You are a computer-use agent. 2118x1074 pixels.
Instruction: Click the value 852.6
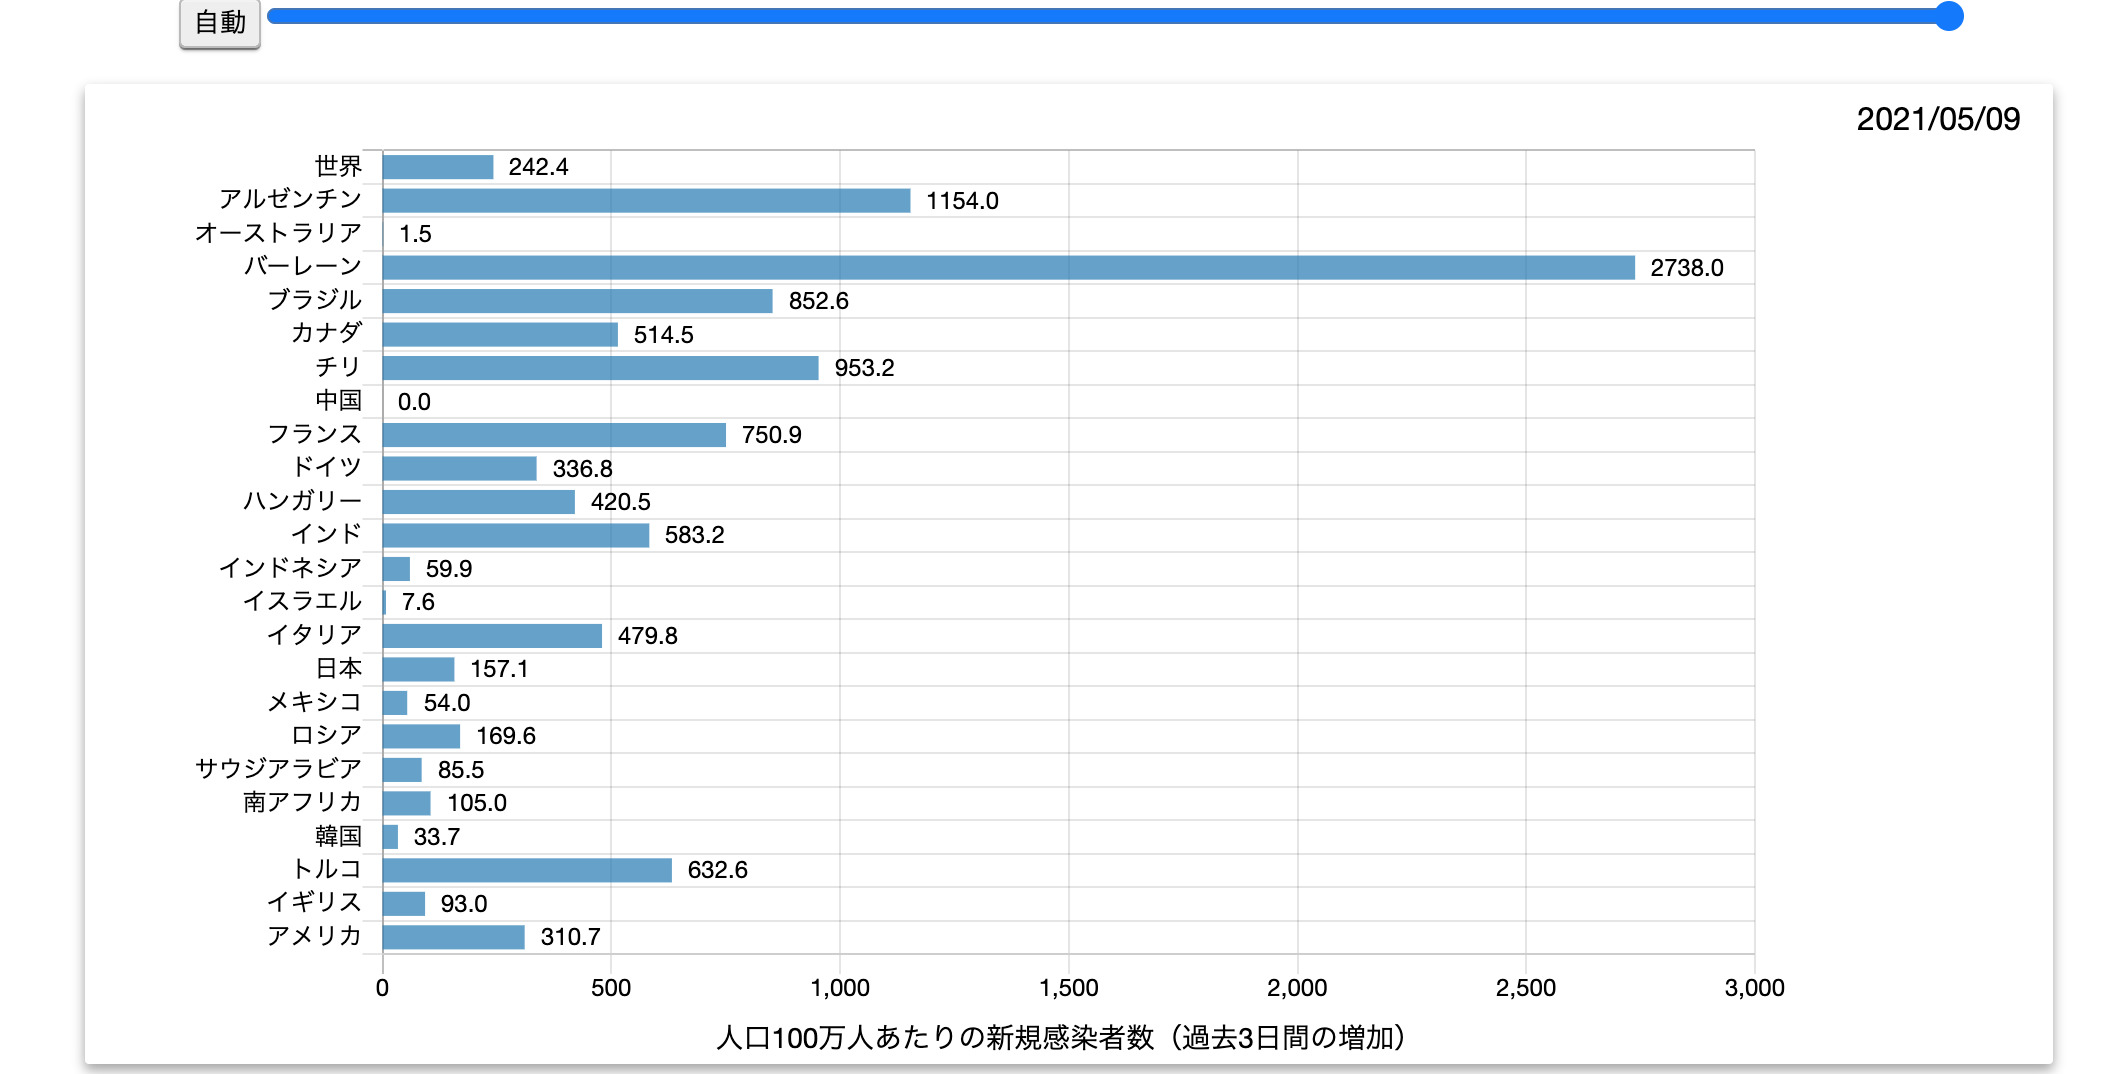818,301
